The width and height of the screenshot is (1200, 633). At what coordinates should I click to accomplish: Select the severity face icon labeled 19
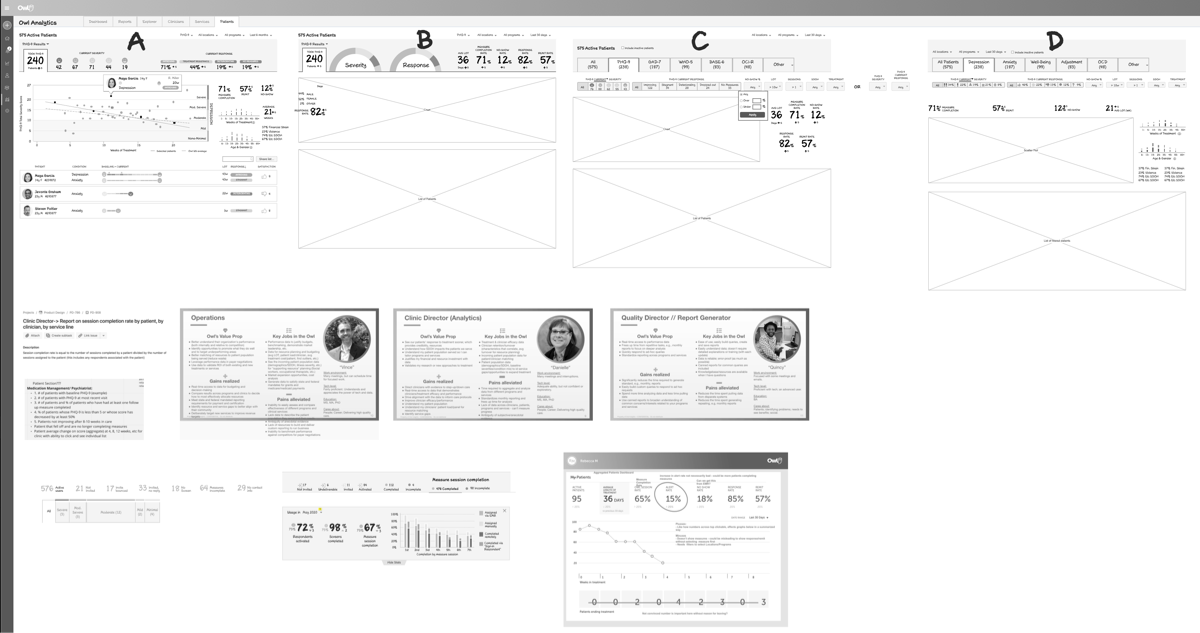pos(125,61)
